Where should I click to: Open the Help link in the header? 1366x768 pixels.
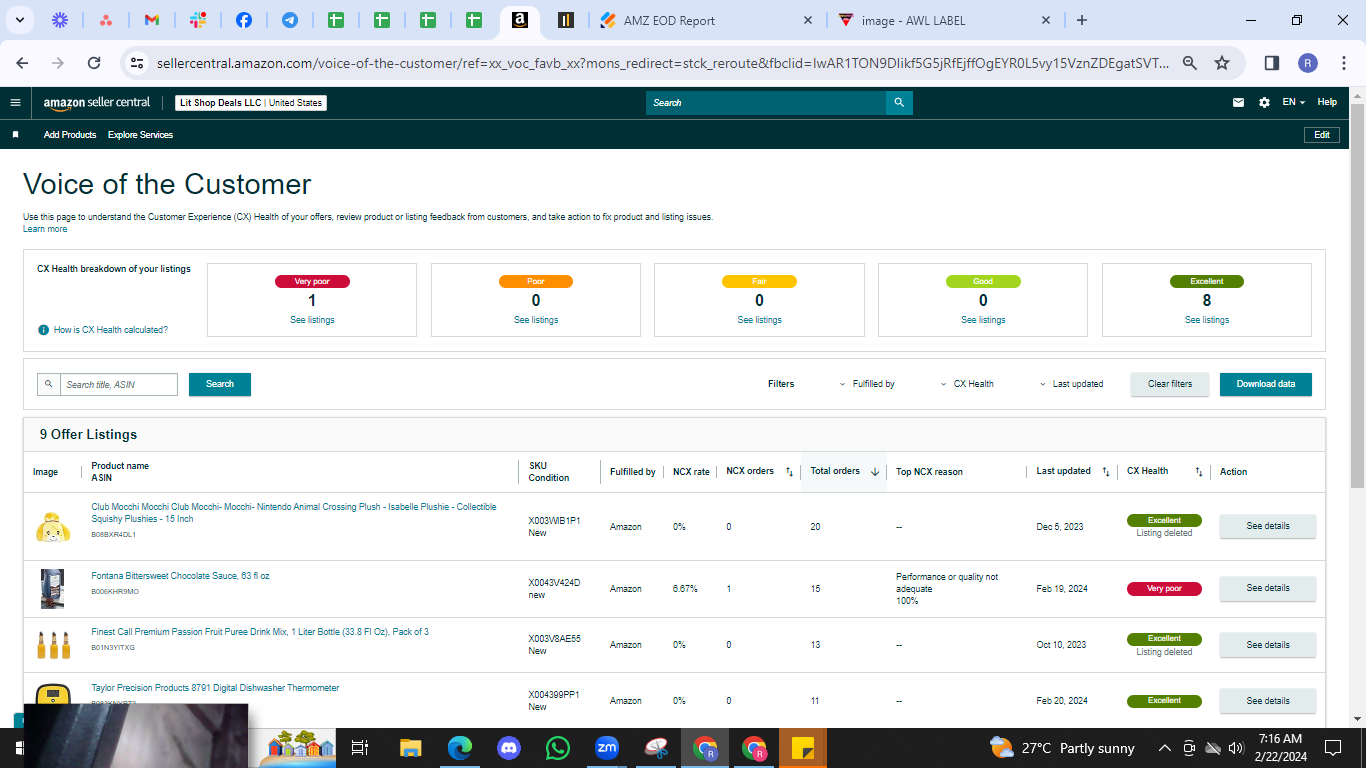point(1327,102)
